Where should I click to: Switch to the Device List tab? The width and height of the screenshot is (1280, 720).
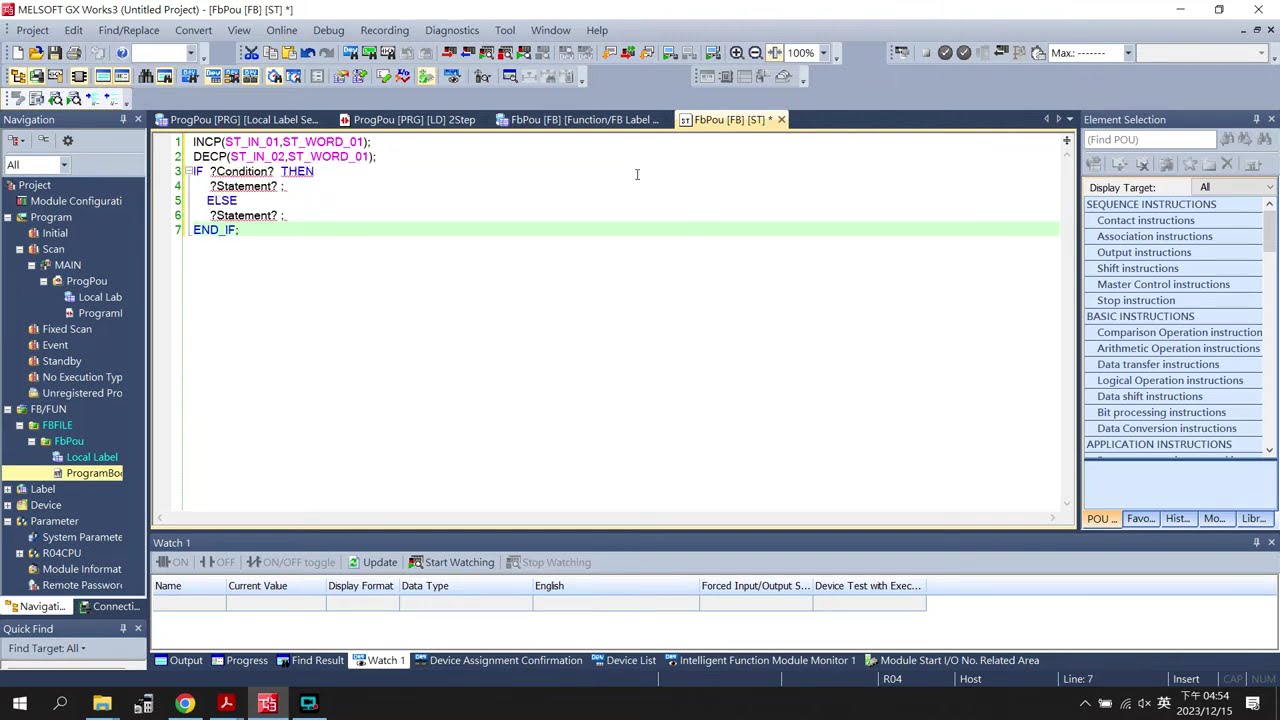(x=623, y=660)
